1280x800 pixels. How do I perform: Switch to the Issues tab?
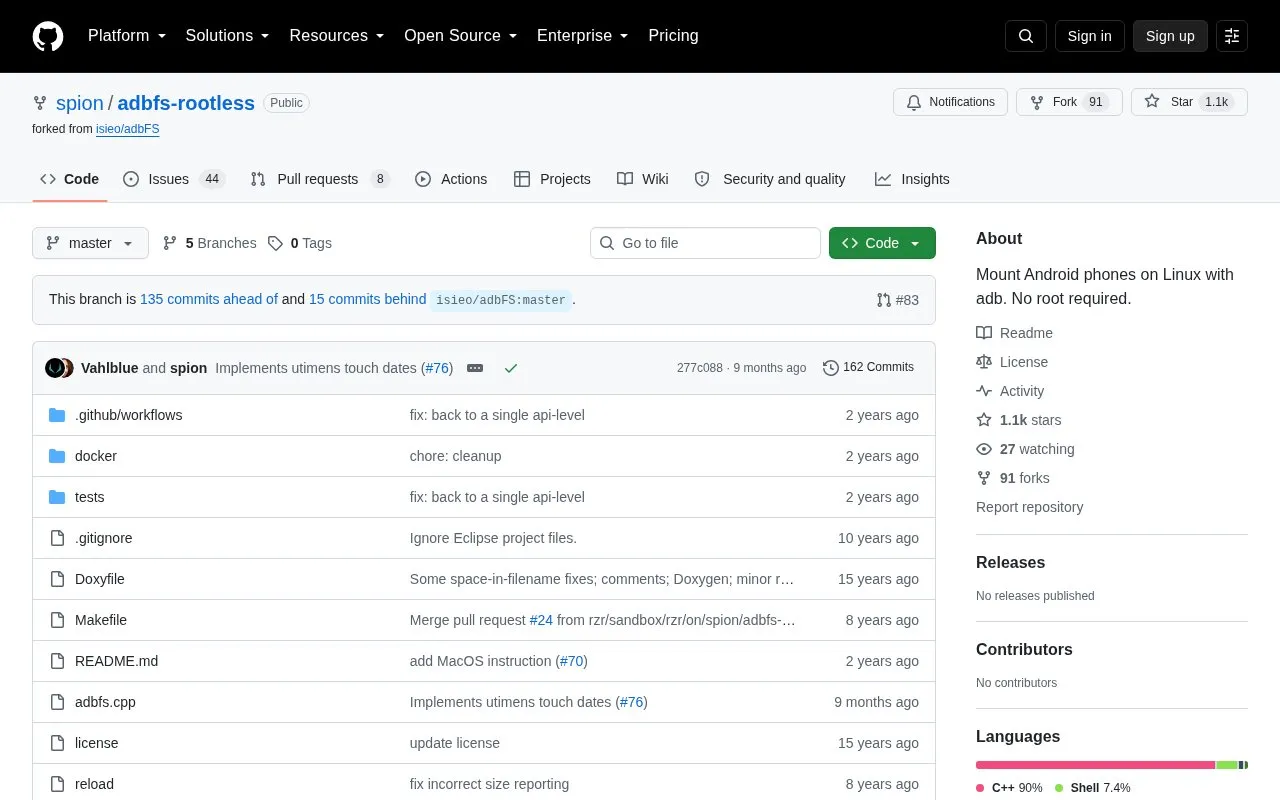(x=174, y=179)
